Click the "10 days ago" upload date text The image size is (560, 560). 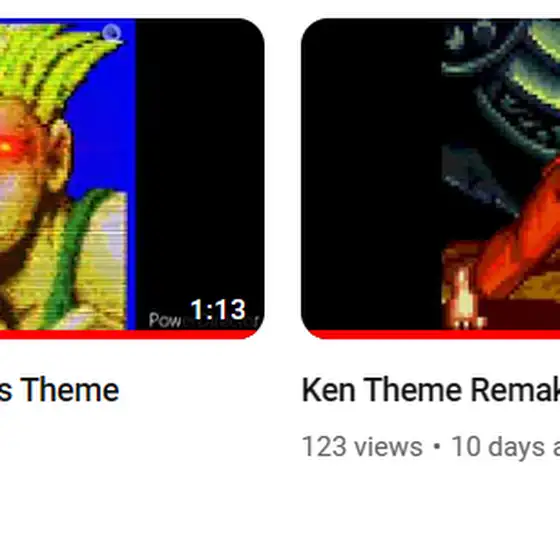point(505,446)
